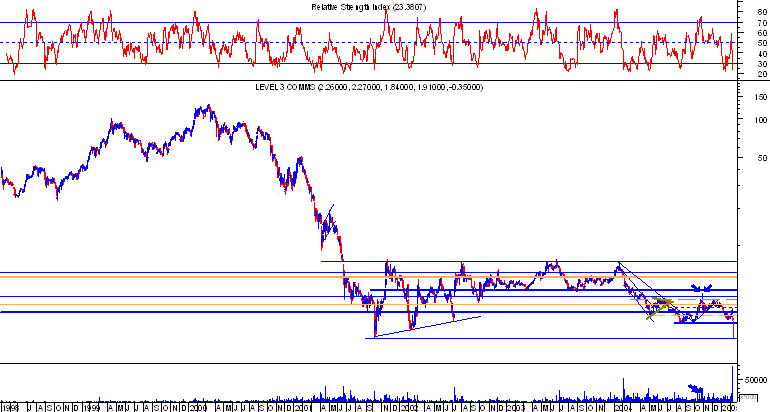This screenshot has height=412, width=770.
Task: Click the 2001 year label on the time axis
Action: (304, 408)
